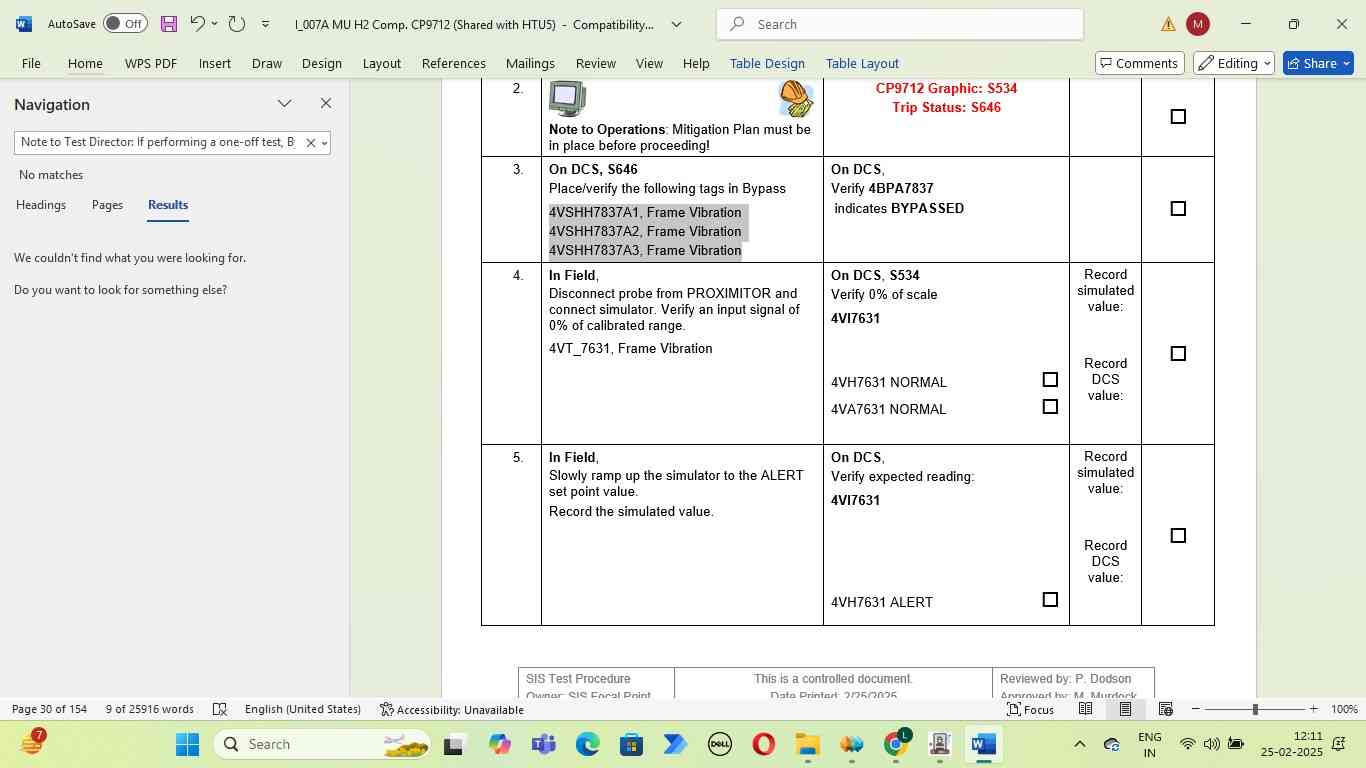Click the Page 30 of 154 indicator
This screenshot has width=1366, height=768.
[49, 709]
